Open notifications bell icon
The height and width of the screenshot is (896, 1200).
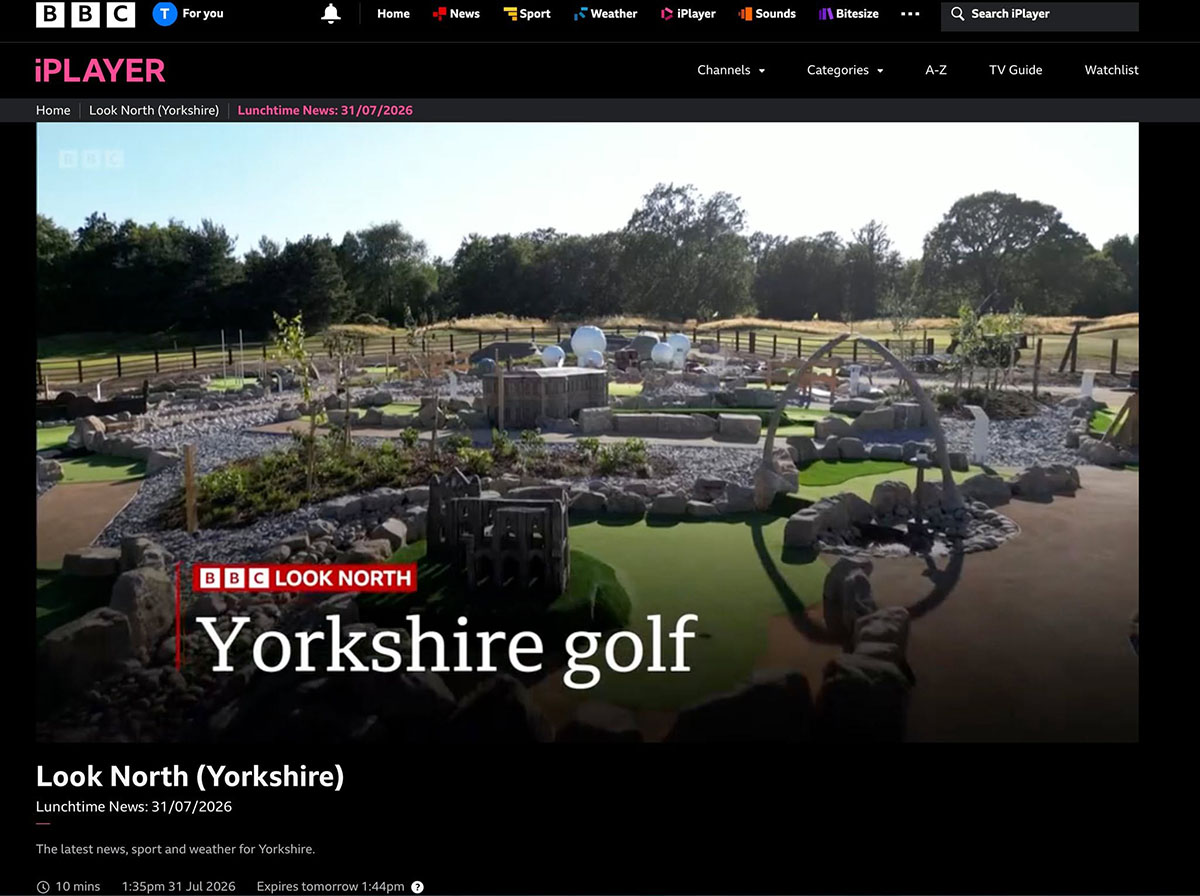tap(331, 14)
